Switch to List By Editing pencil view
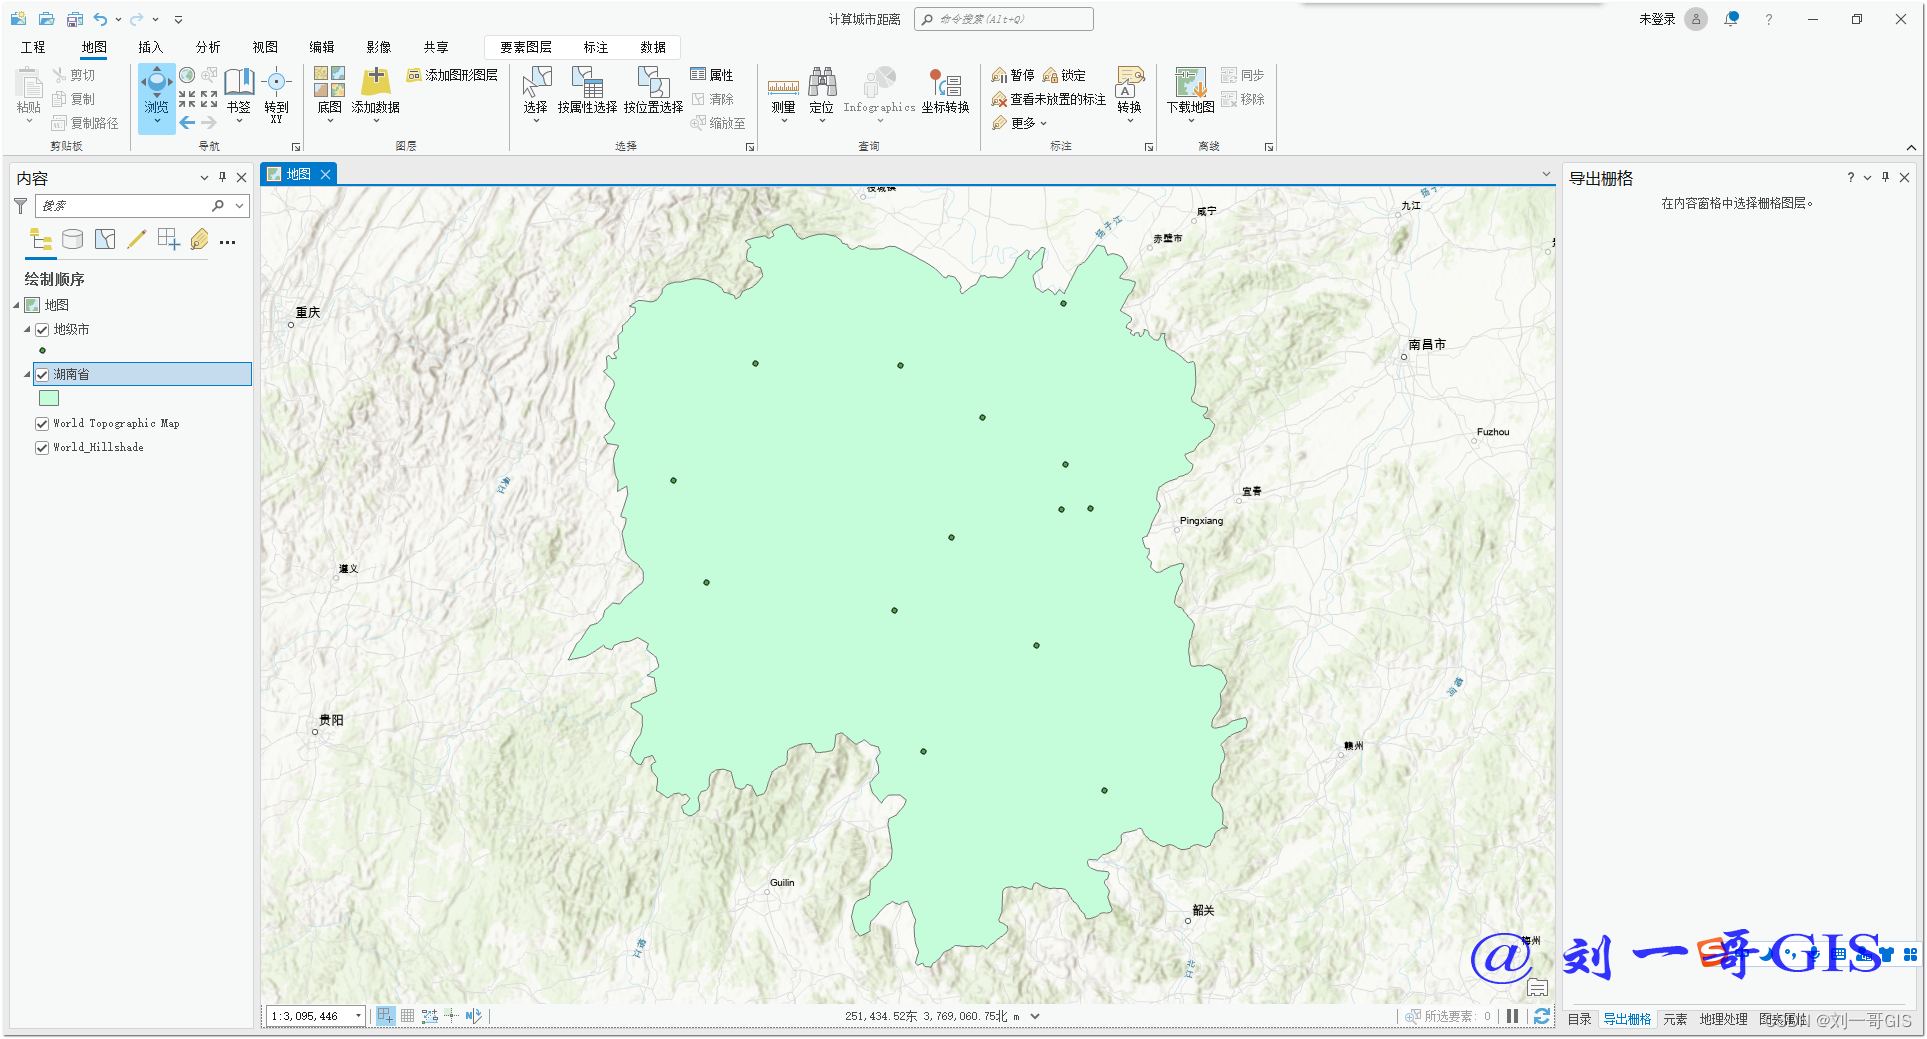Image resolution: width=1927 pixels, height=1039 pixels. (136, 239)
